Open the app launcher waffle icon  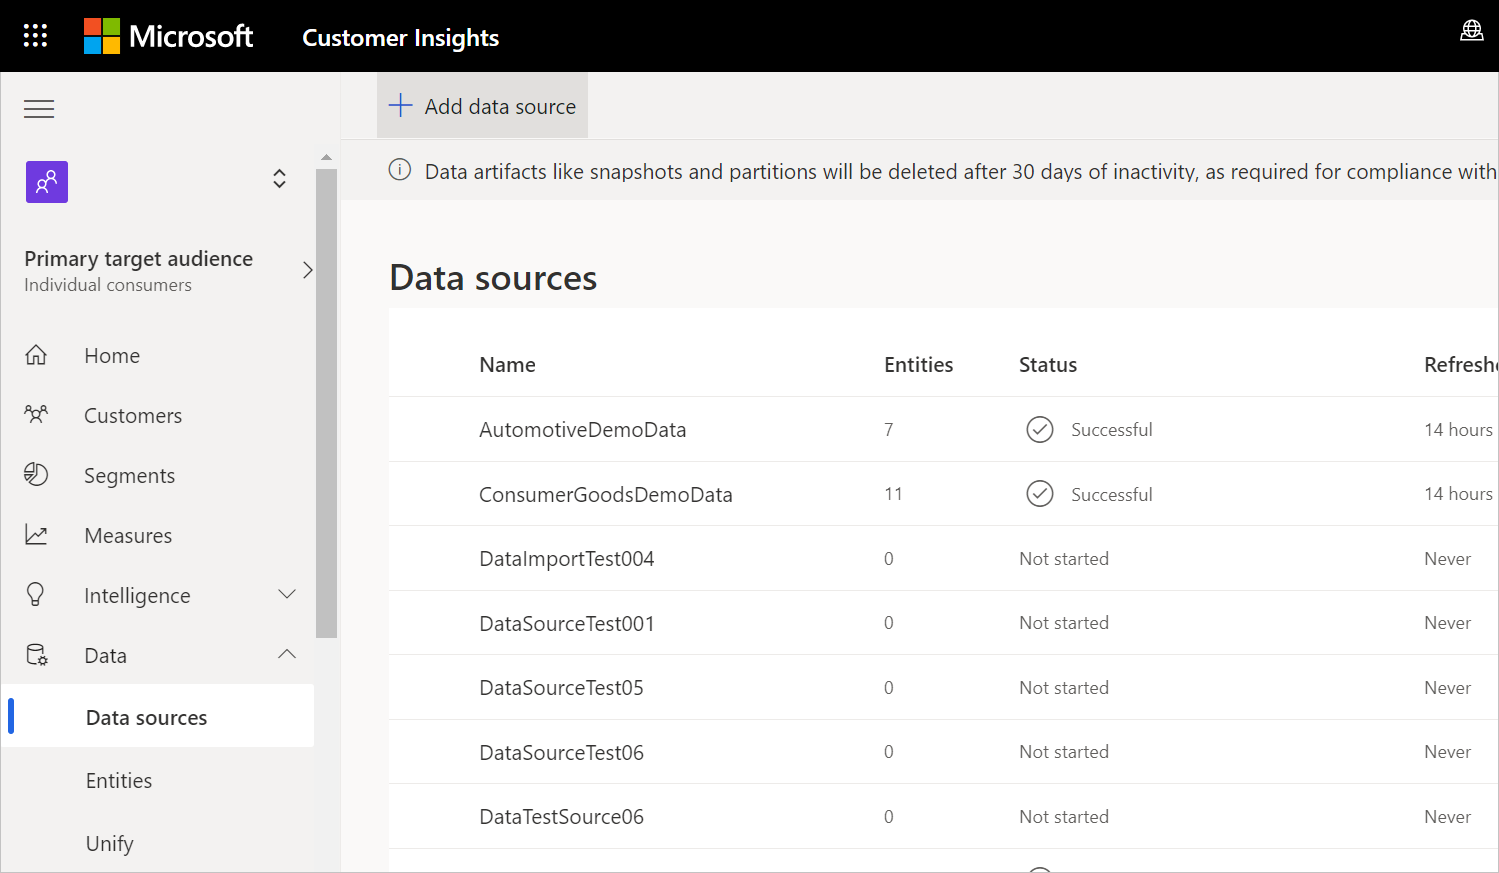[x=35, y=36]
